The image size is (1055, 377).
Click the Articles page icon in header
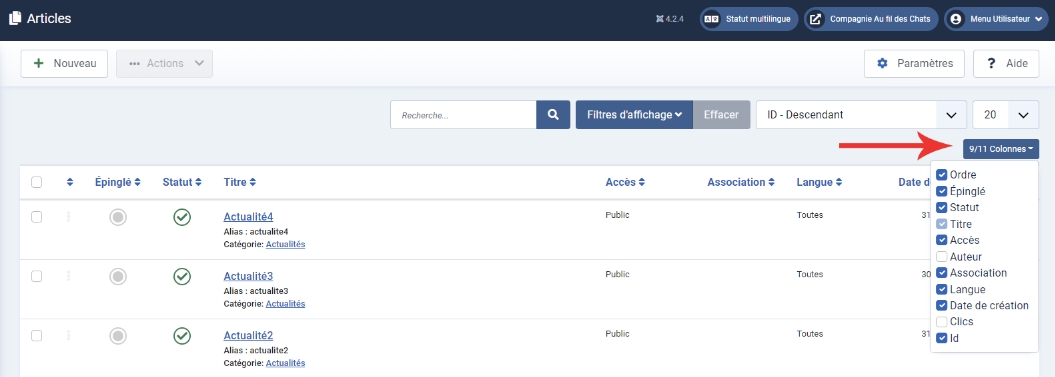15,19
